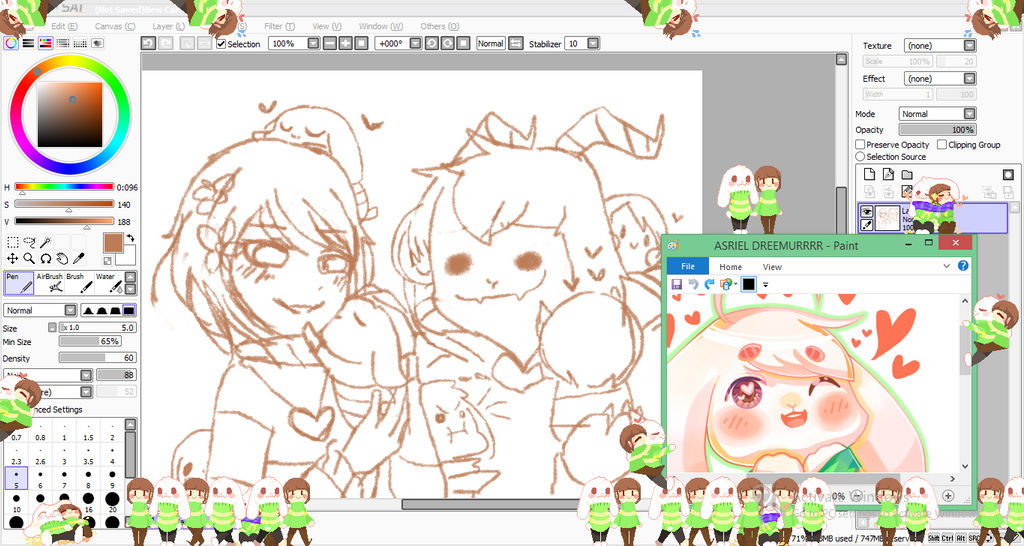Toggle the HSV slider panel icon
Screen dimensions: 1024x546
(x=45, y=43)
